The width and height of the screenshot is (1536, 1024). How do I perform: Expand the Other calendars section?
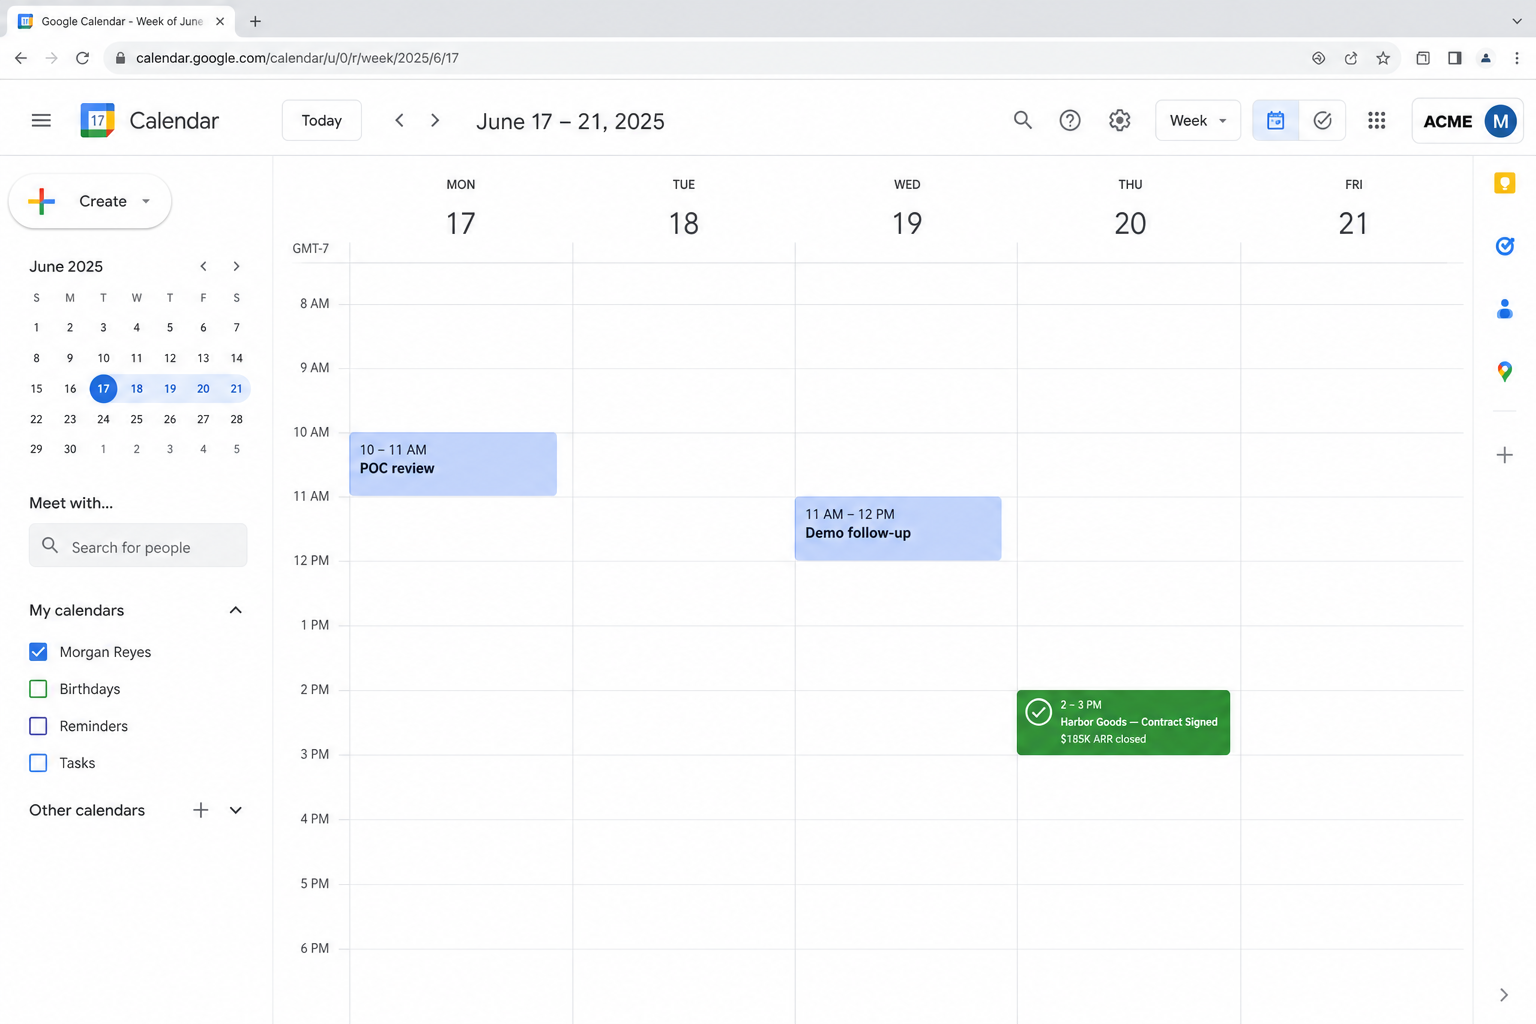click(x=236, y=810)
